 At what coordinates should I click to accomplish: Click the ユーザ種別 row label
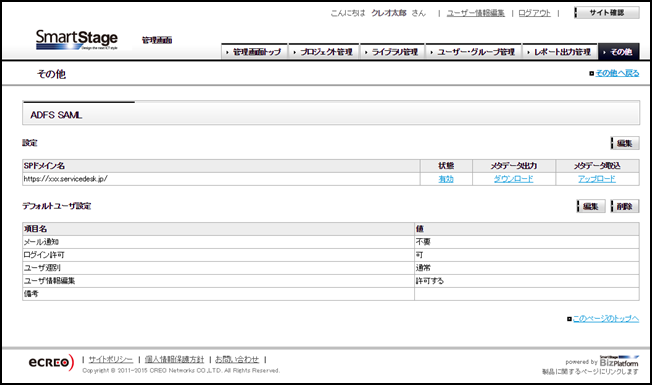(42, 268)
